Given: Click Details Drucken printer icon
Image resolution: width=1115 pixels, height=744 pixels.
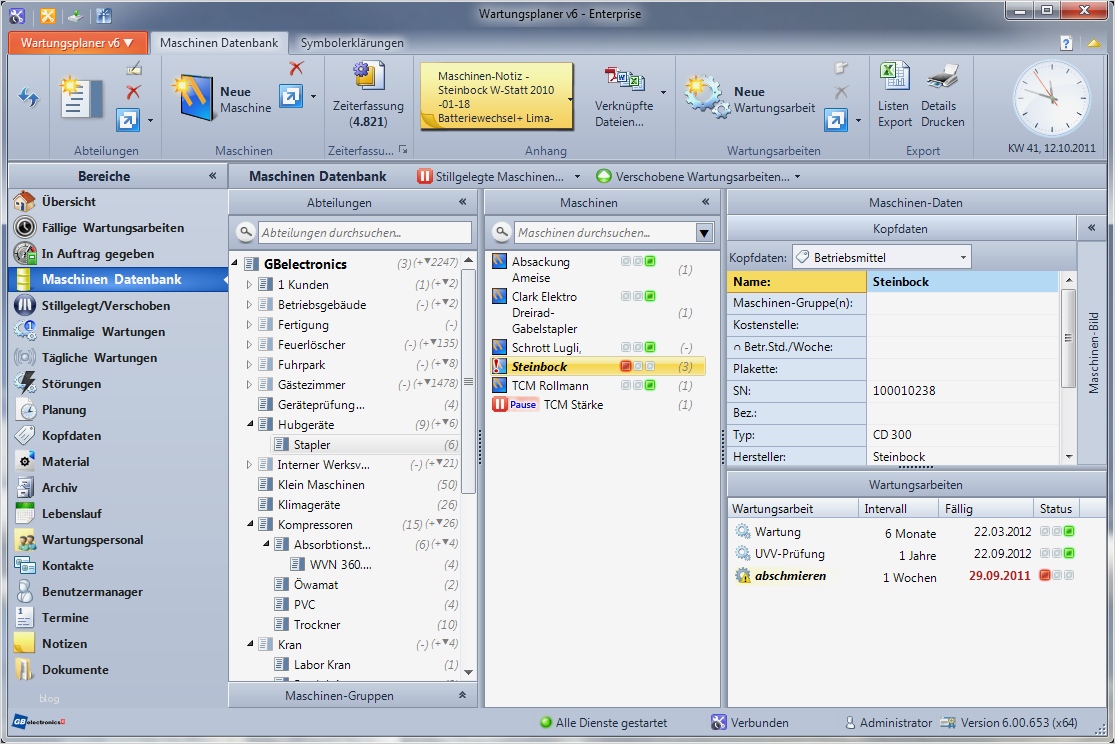Looking at the screenshot, I should [x=942, y=78].
